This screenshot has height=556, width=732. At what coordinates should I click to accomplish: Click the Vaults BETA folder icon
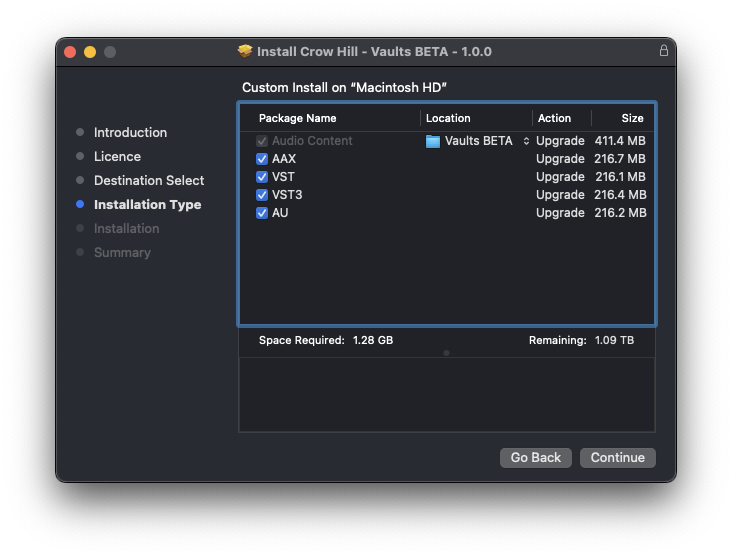click(x=433, y=141)
